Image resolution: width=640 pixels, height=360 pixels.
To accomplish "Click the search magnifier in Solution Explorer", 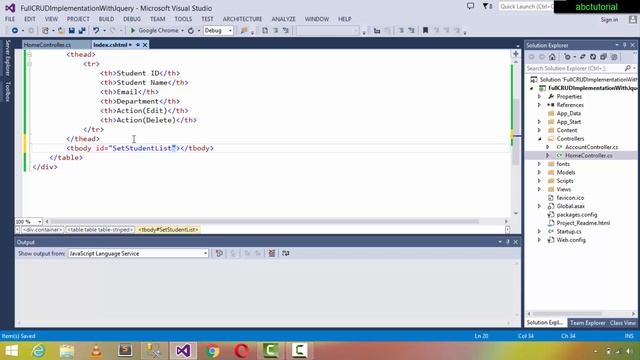I will click(628, 68).
